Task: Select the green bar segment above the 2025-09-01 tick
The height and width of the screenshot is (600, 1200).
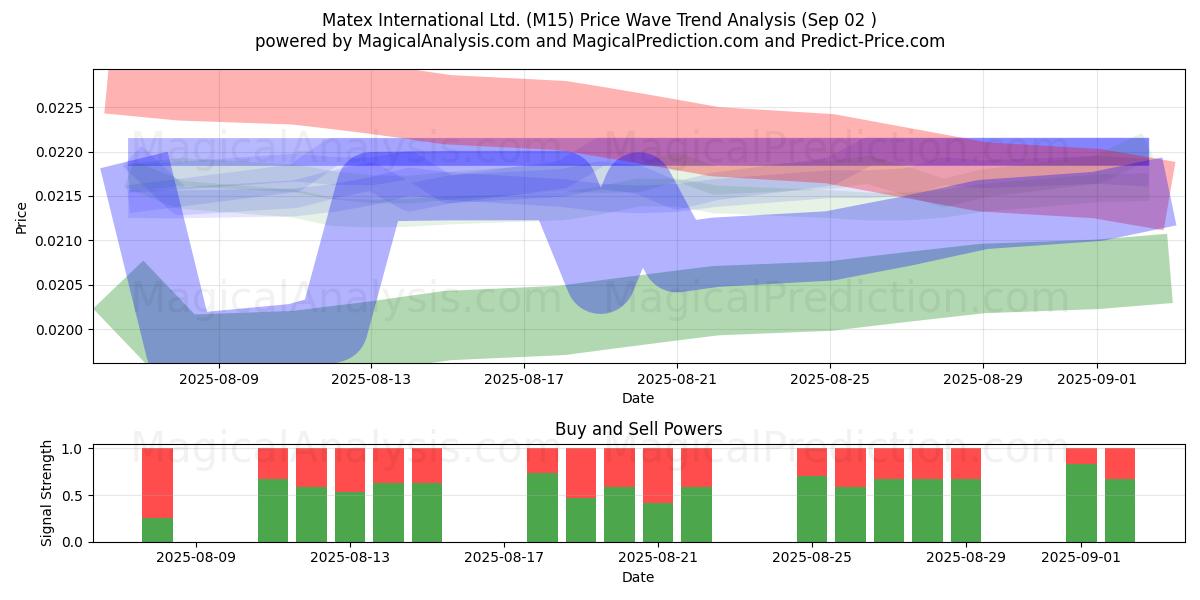Action: (x=1081, y=503)
